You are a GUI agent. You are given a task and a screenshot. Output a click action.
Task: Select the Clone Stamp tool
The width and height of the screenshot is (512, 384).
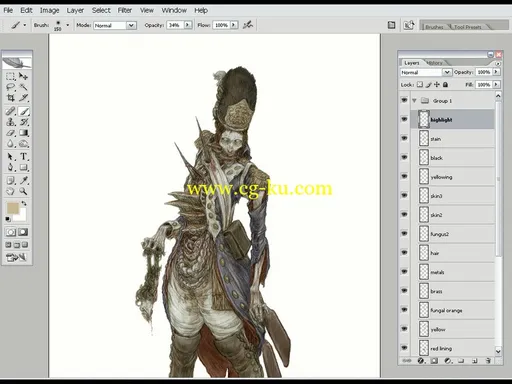[10, 122]
